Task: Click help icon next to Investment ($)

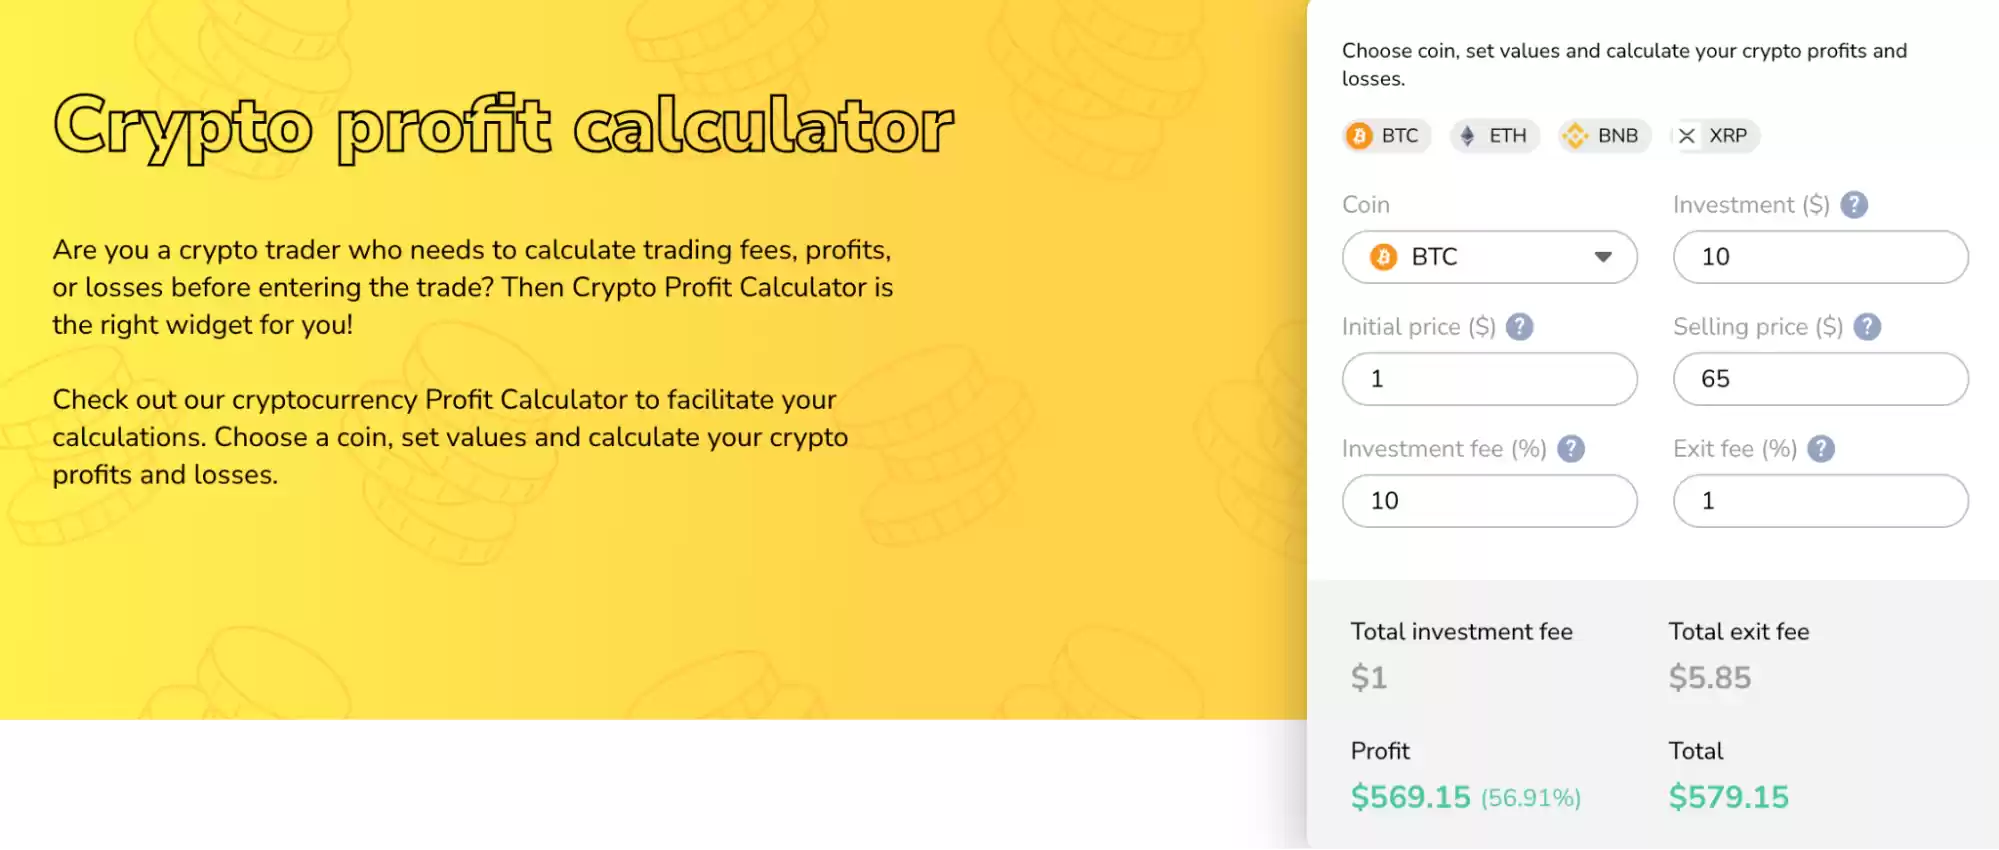Action: click(1854, 205)
